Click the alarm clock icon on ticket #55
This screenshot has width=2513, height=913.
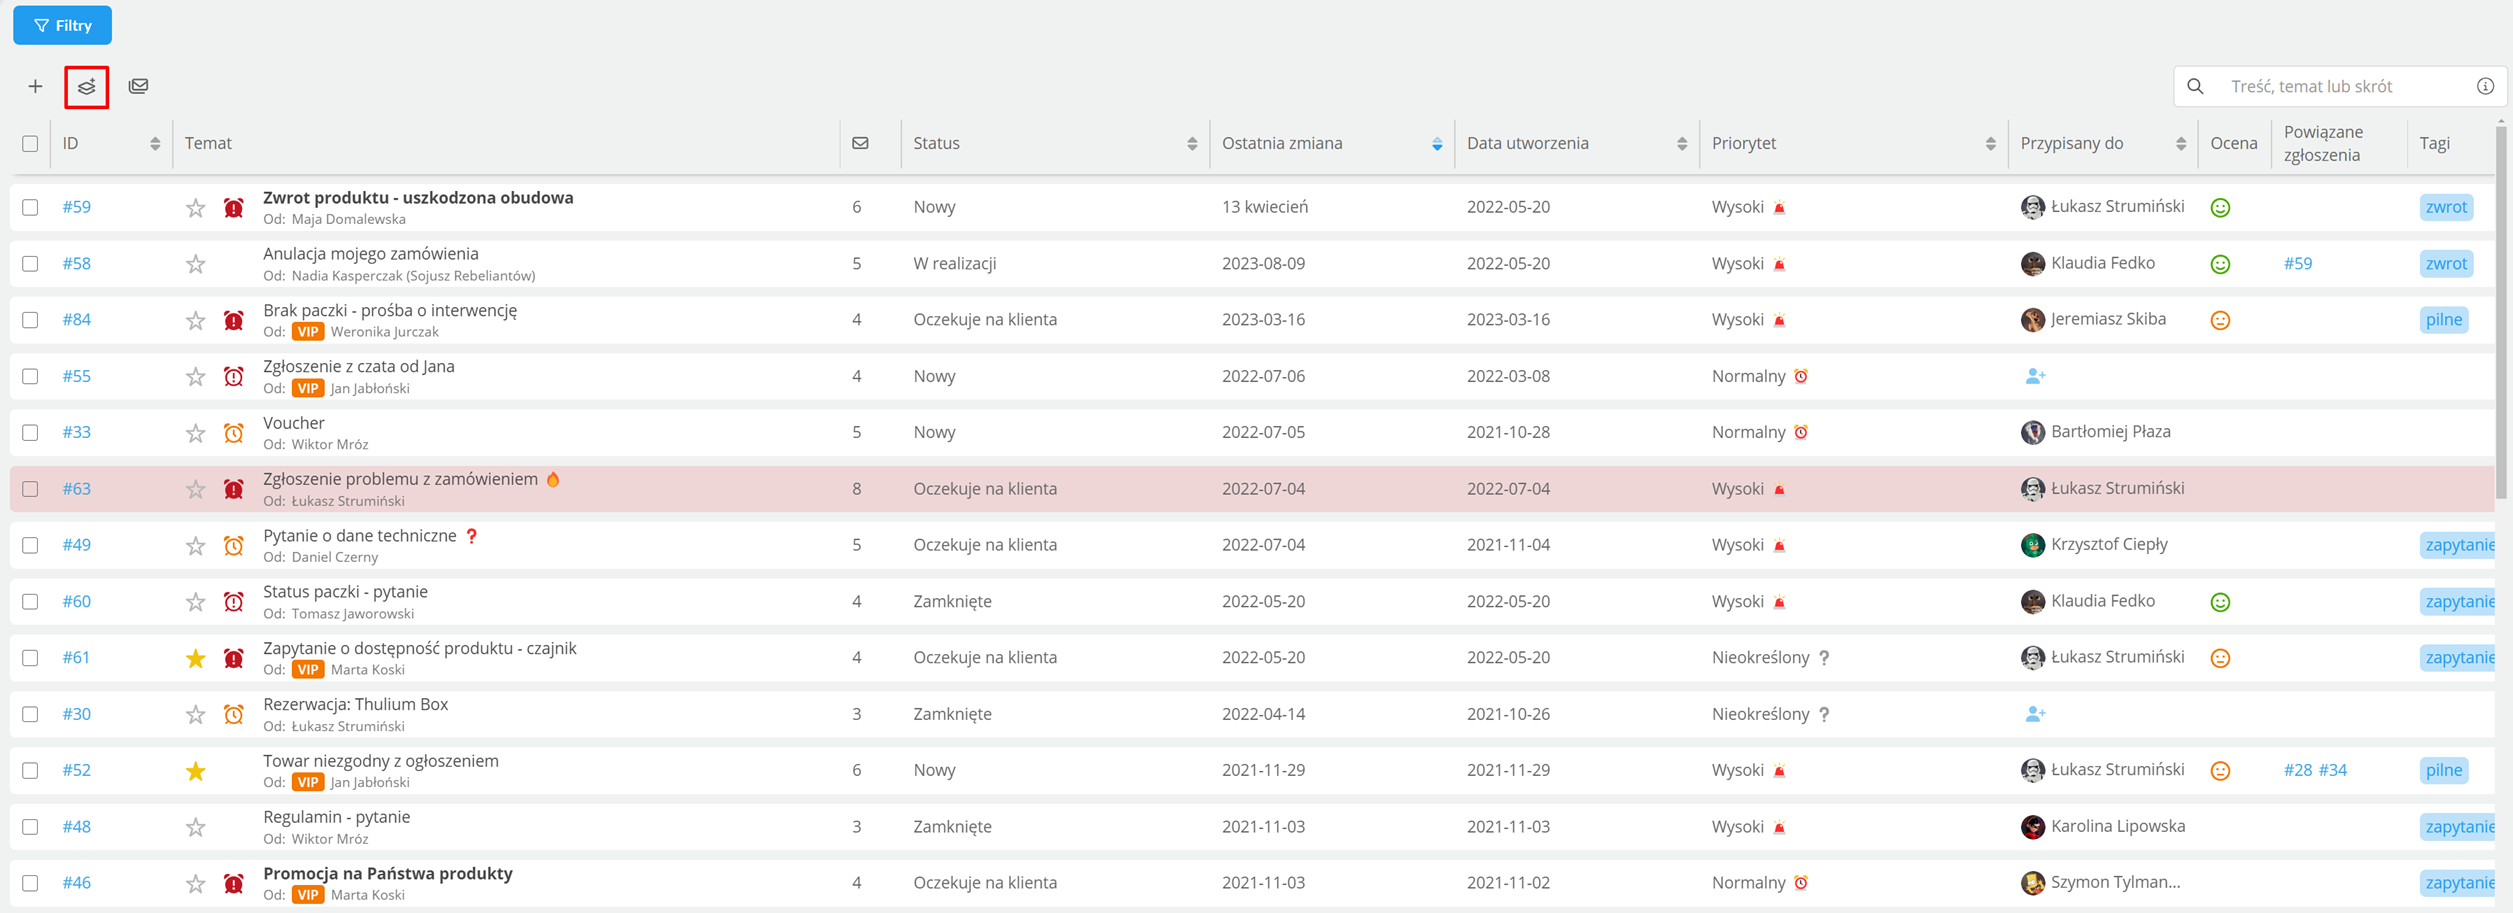233,377
